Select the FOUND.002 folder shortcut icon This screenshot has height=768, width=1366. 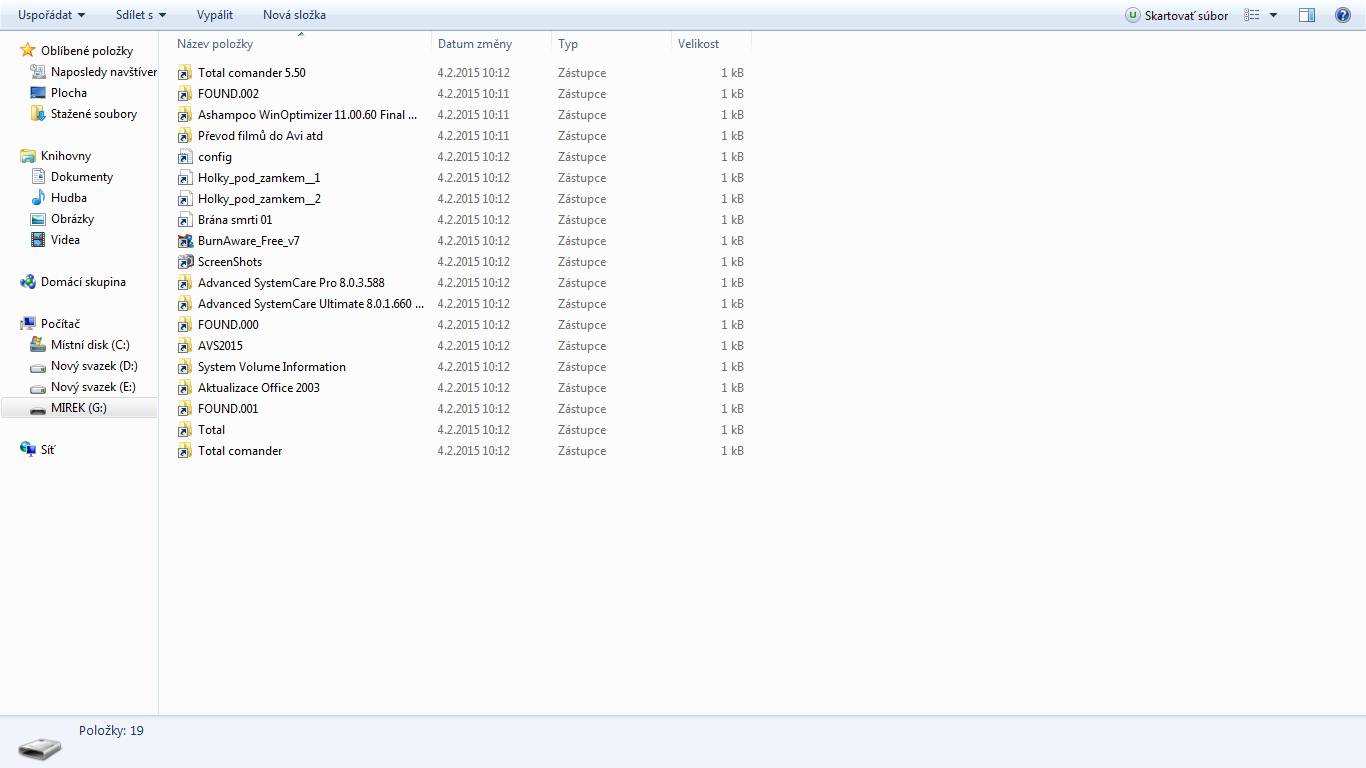coord(184,94)
